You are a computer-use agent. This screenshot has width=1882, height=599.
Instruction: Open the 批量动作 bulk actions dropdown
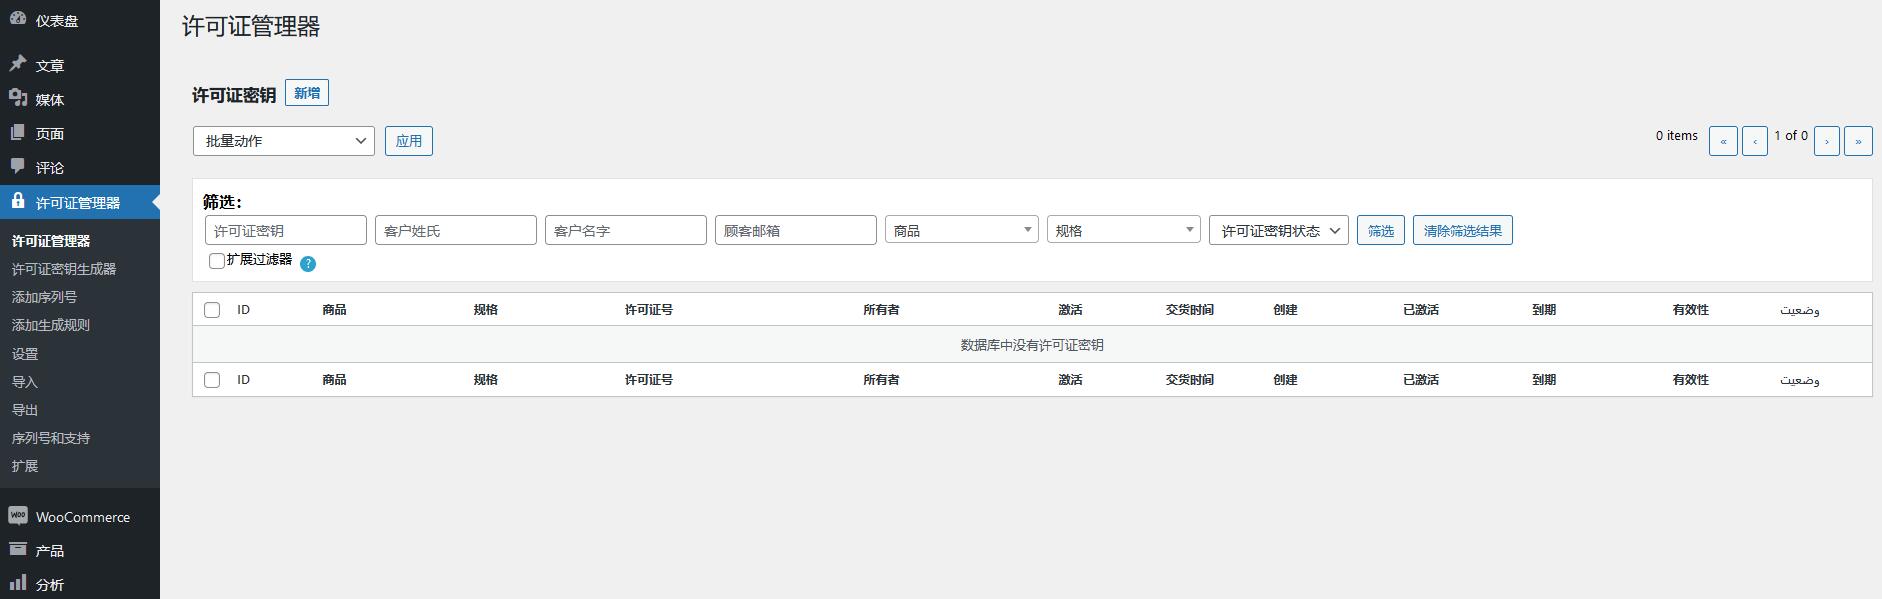point(284,141)
